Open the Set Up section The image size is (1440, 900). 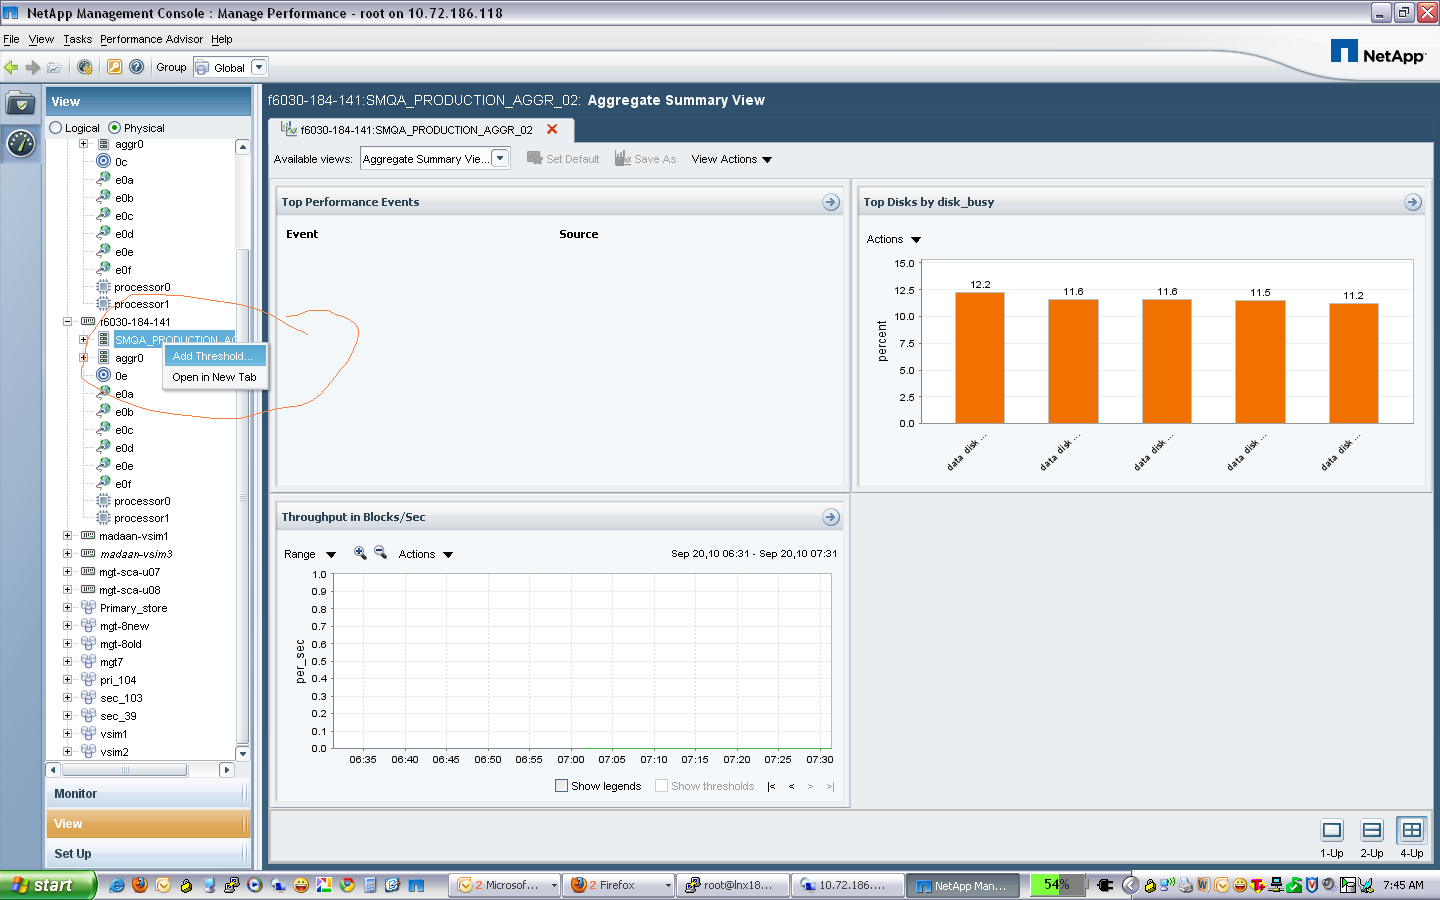pos(146,853)
